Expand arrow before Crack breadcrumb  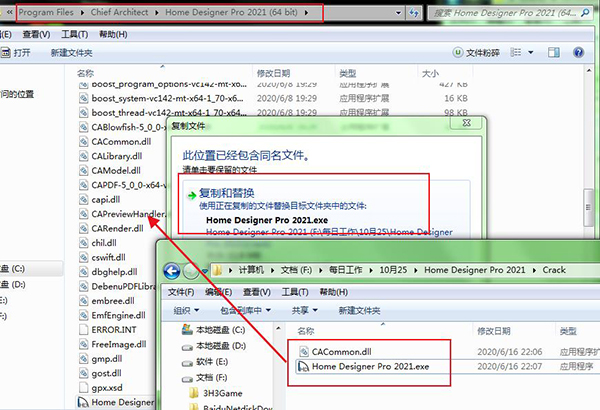coord(534,270)
